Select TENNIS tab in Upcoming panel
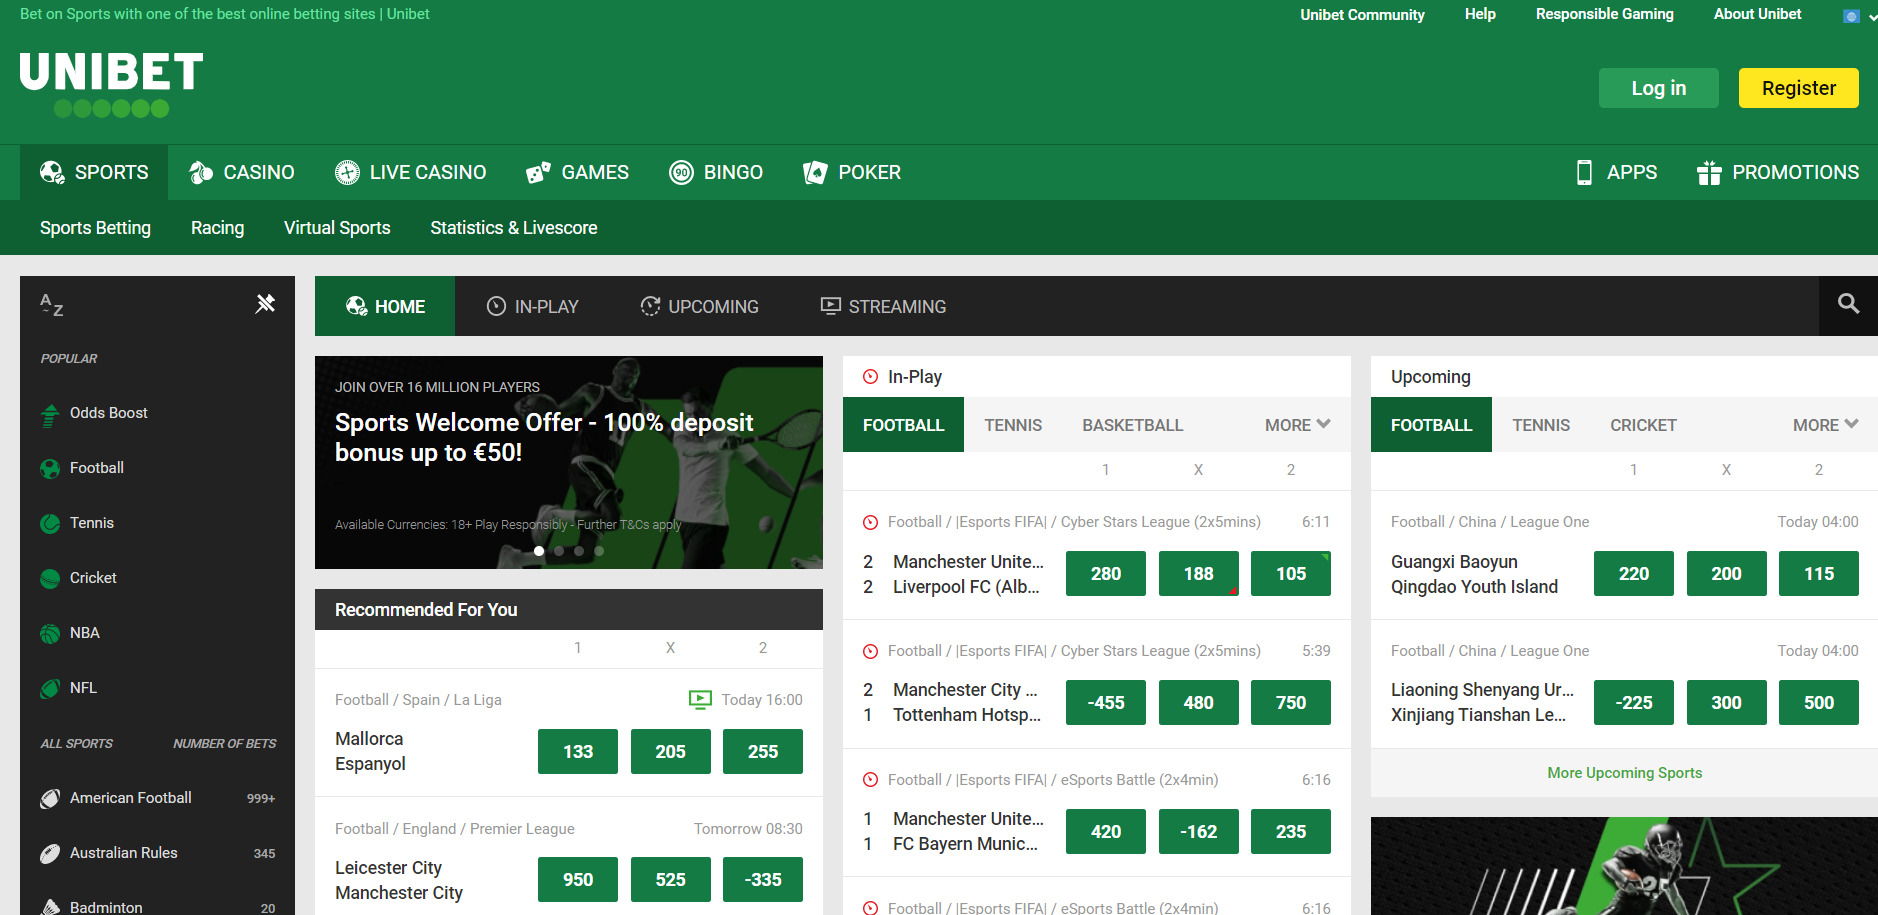Image resolution: width=1878 pixels, height=915 pixels. click(1541, 425)
